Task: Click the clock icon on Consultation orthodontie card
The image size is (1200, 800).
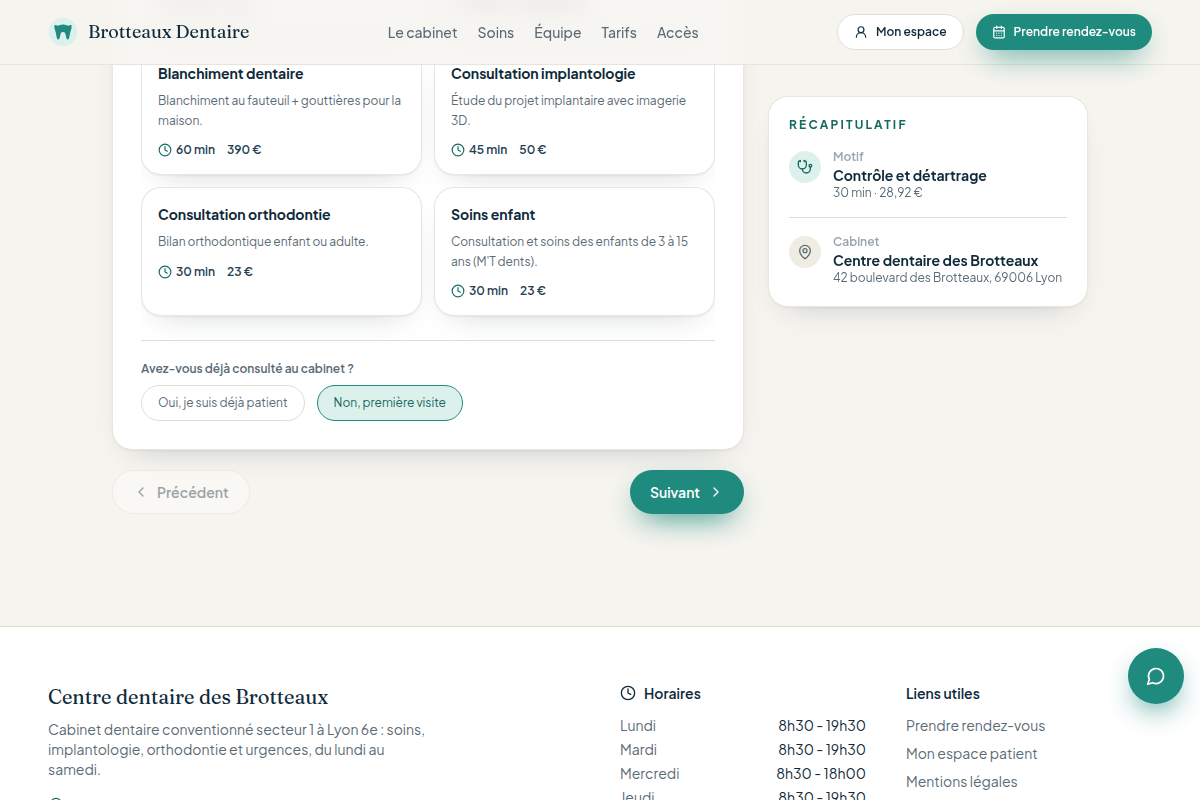Action: (165, 272)
